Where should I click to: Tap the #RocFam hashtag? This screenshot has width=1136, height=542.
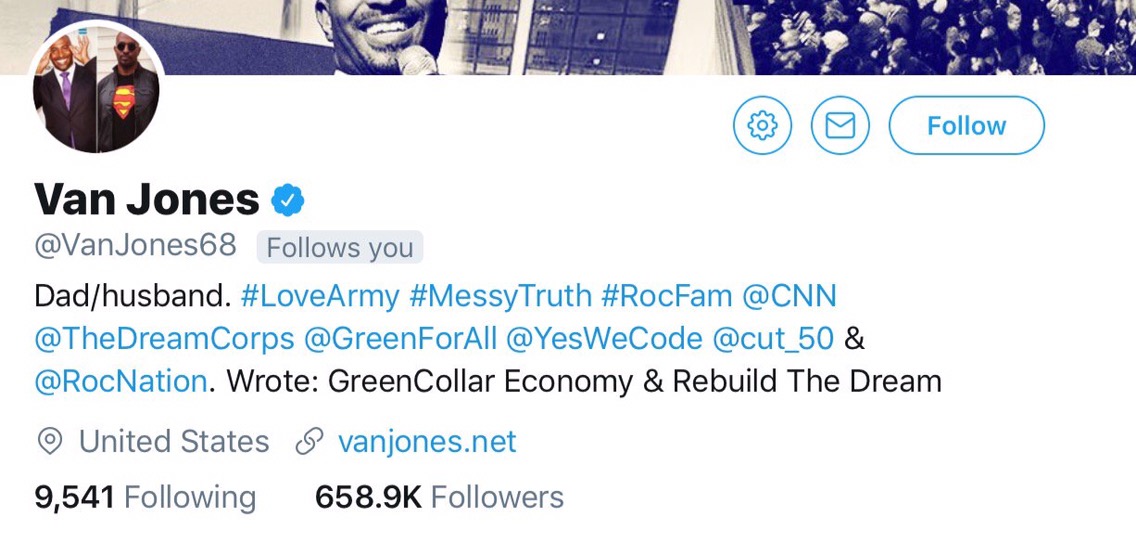(664, 296)
